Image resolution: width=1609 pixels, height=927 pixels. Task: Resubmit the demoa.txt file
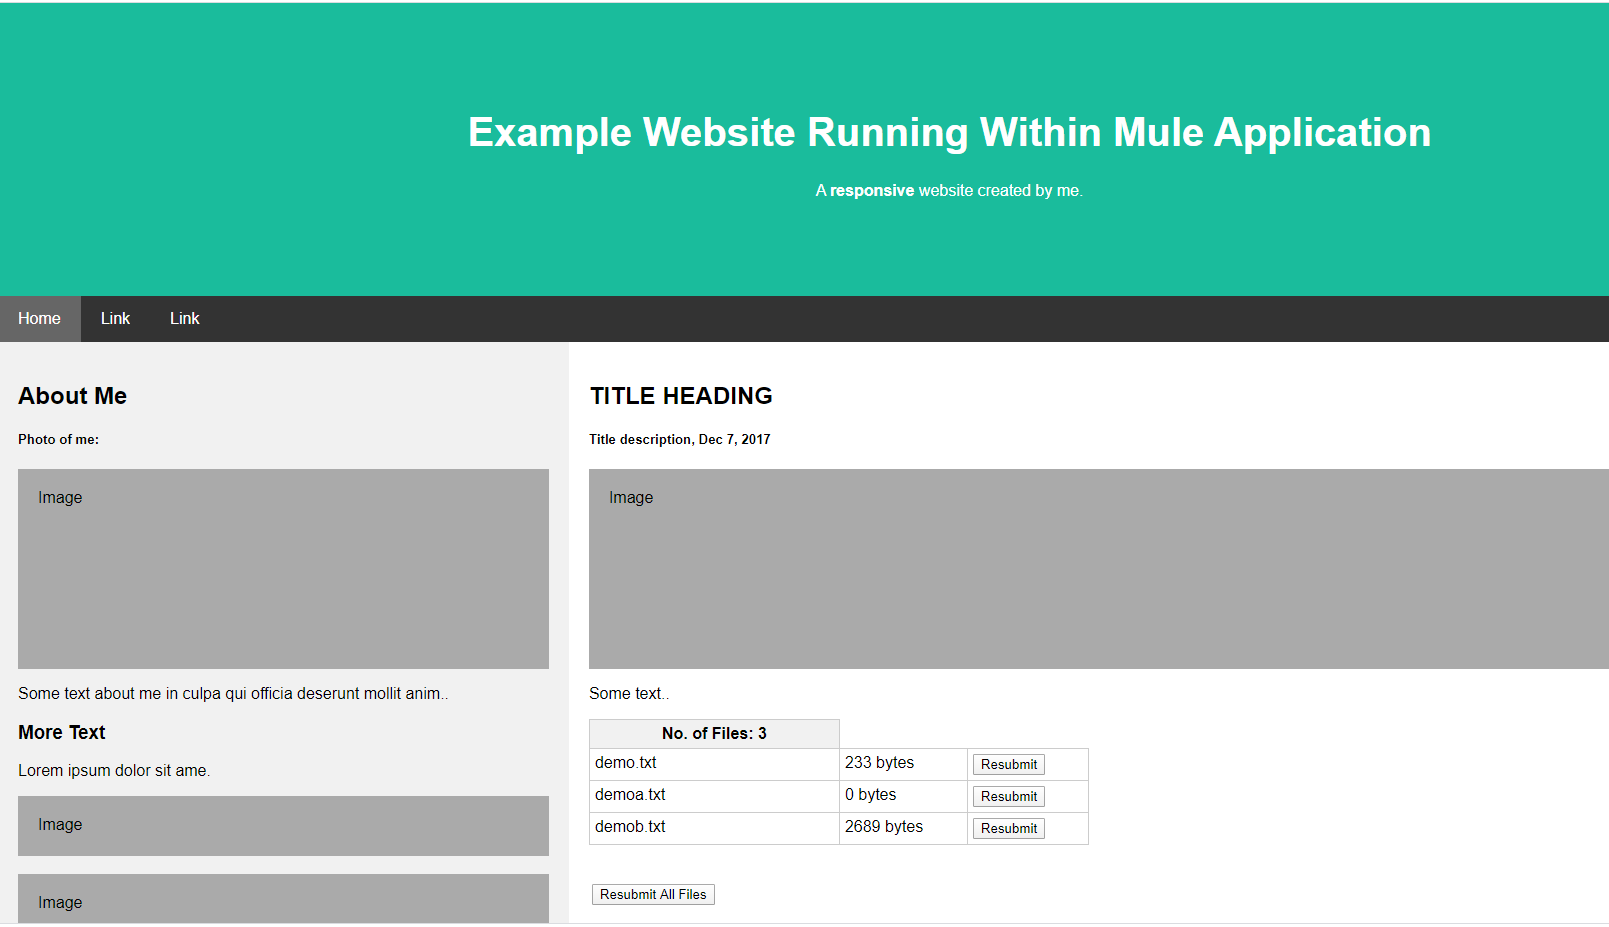point(1009,797)
